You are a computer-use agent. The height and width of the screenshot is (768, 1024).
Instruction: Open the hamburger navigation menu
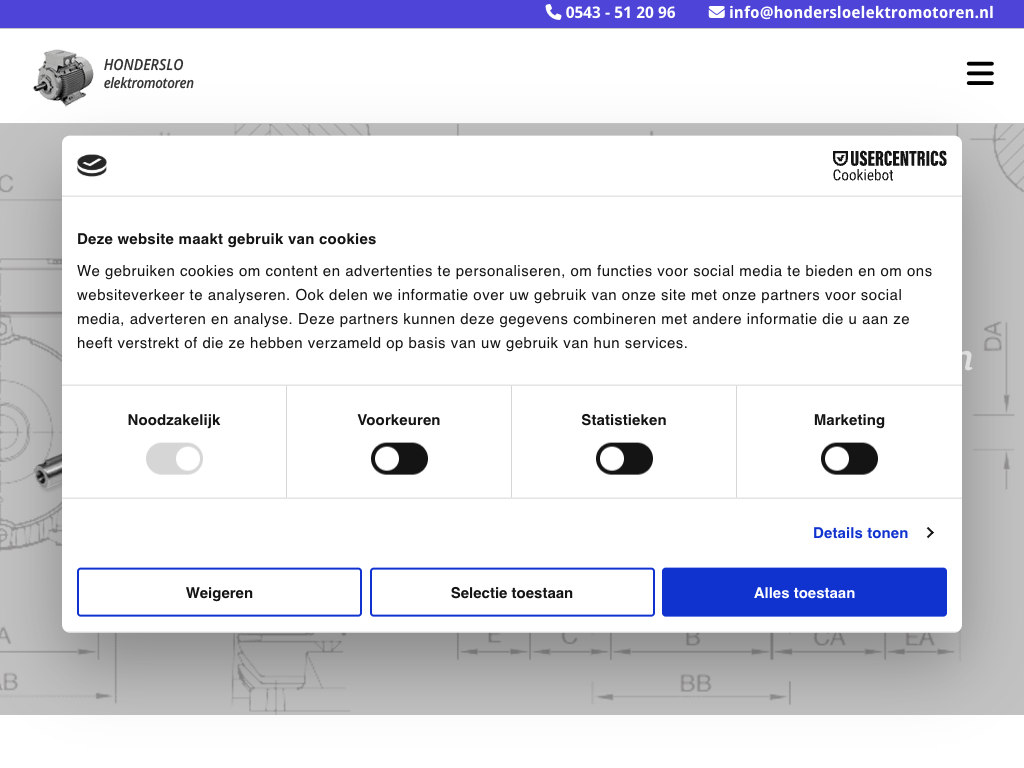pos(980,73)
